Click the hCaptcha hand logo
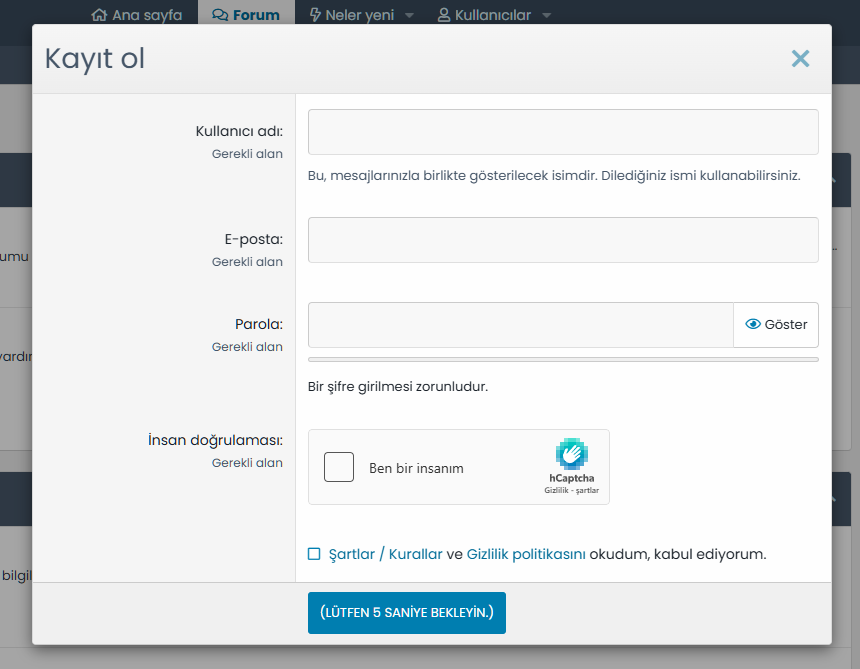860x669 pixels. (x=572, y=453)
